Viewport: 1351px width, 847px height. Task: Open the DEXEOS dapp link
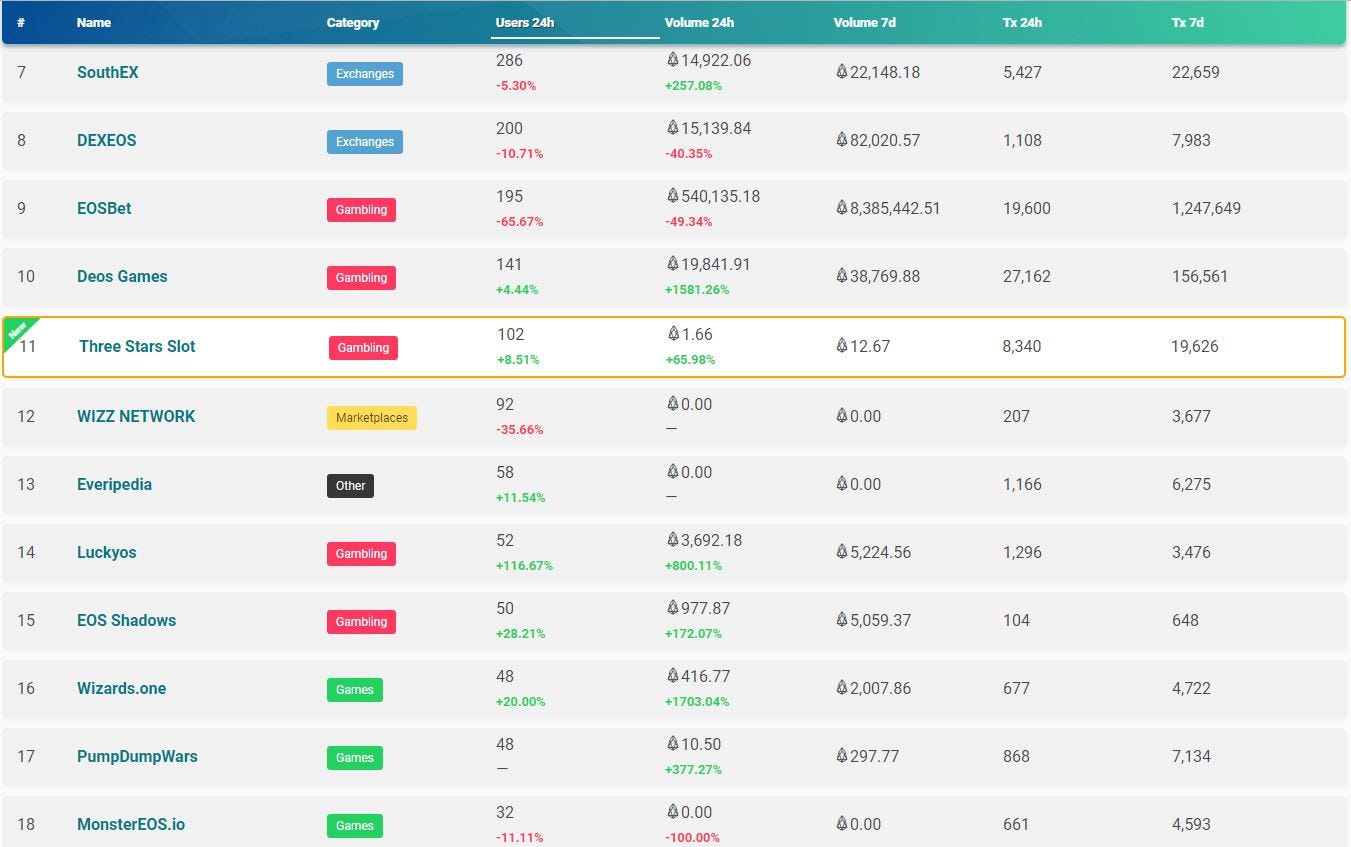[107, 140]
